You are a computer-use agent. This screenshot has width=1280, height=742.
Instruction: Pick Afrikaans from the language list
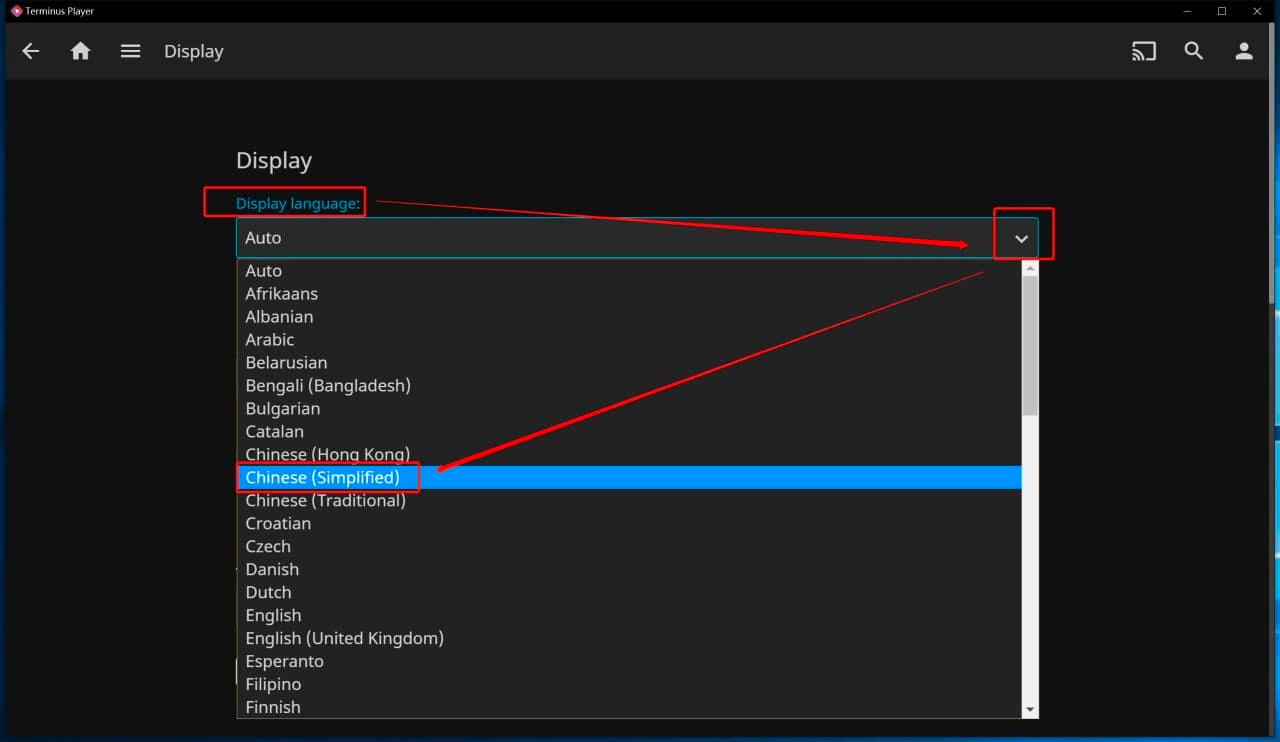point(282,294)
